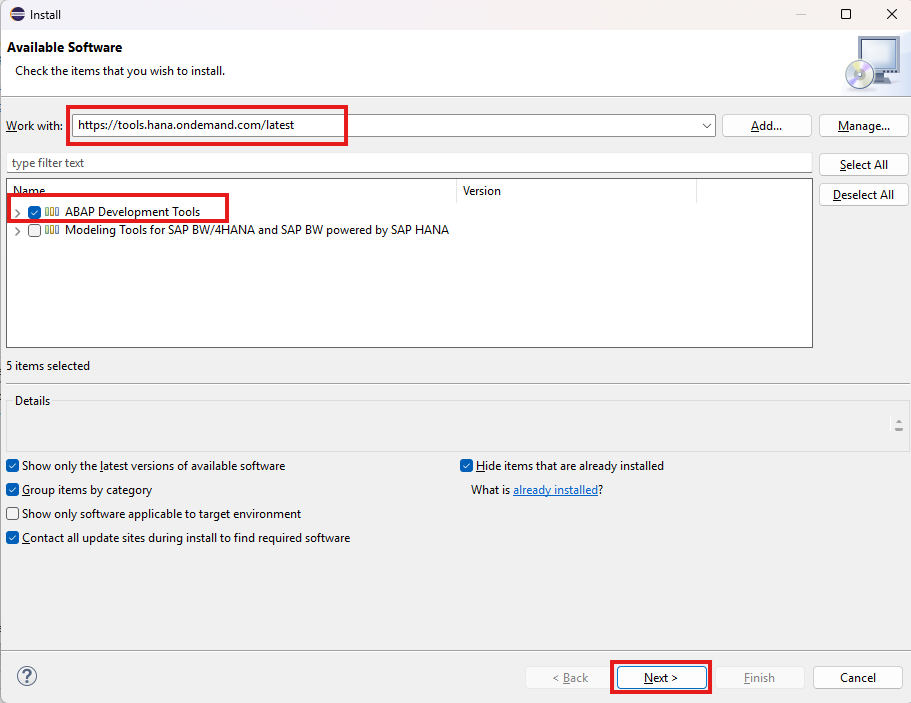
Task: Click the type filter text field
Action: pyautogui.click(x=409, y=163)
